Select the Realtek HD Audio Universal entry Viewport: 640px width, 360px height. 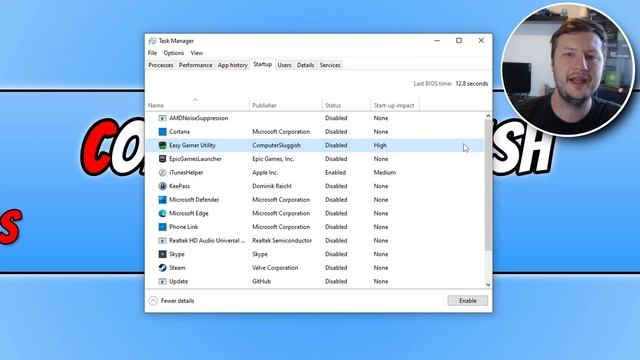[207, 240]
